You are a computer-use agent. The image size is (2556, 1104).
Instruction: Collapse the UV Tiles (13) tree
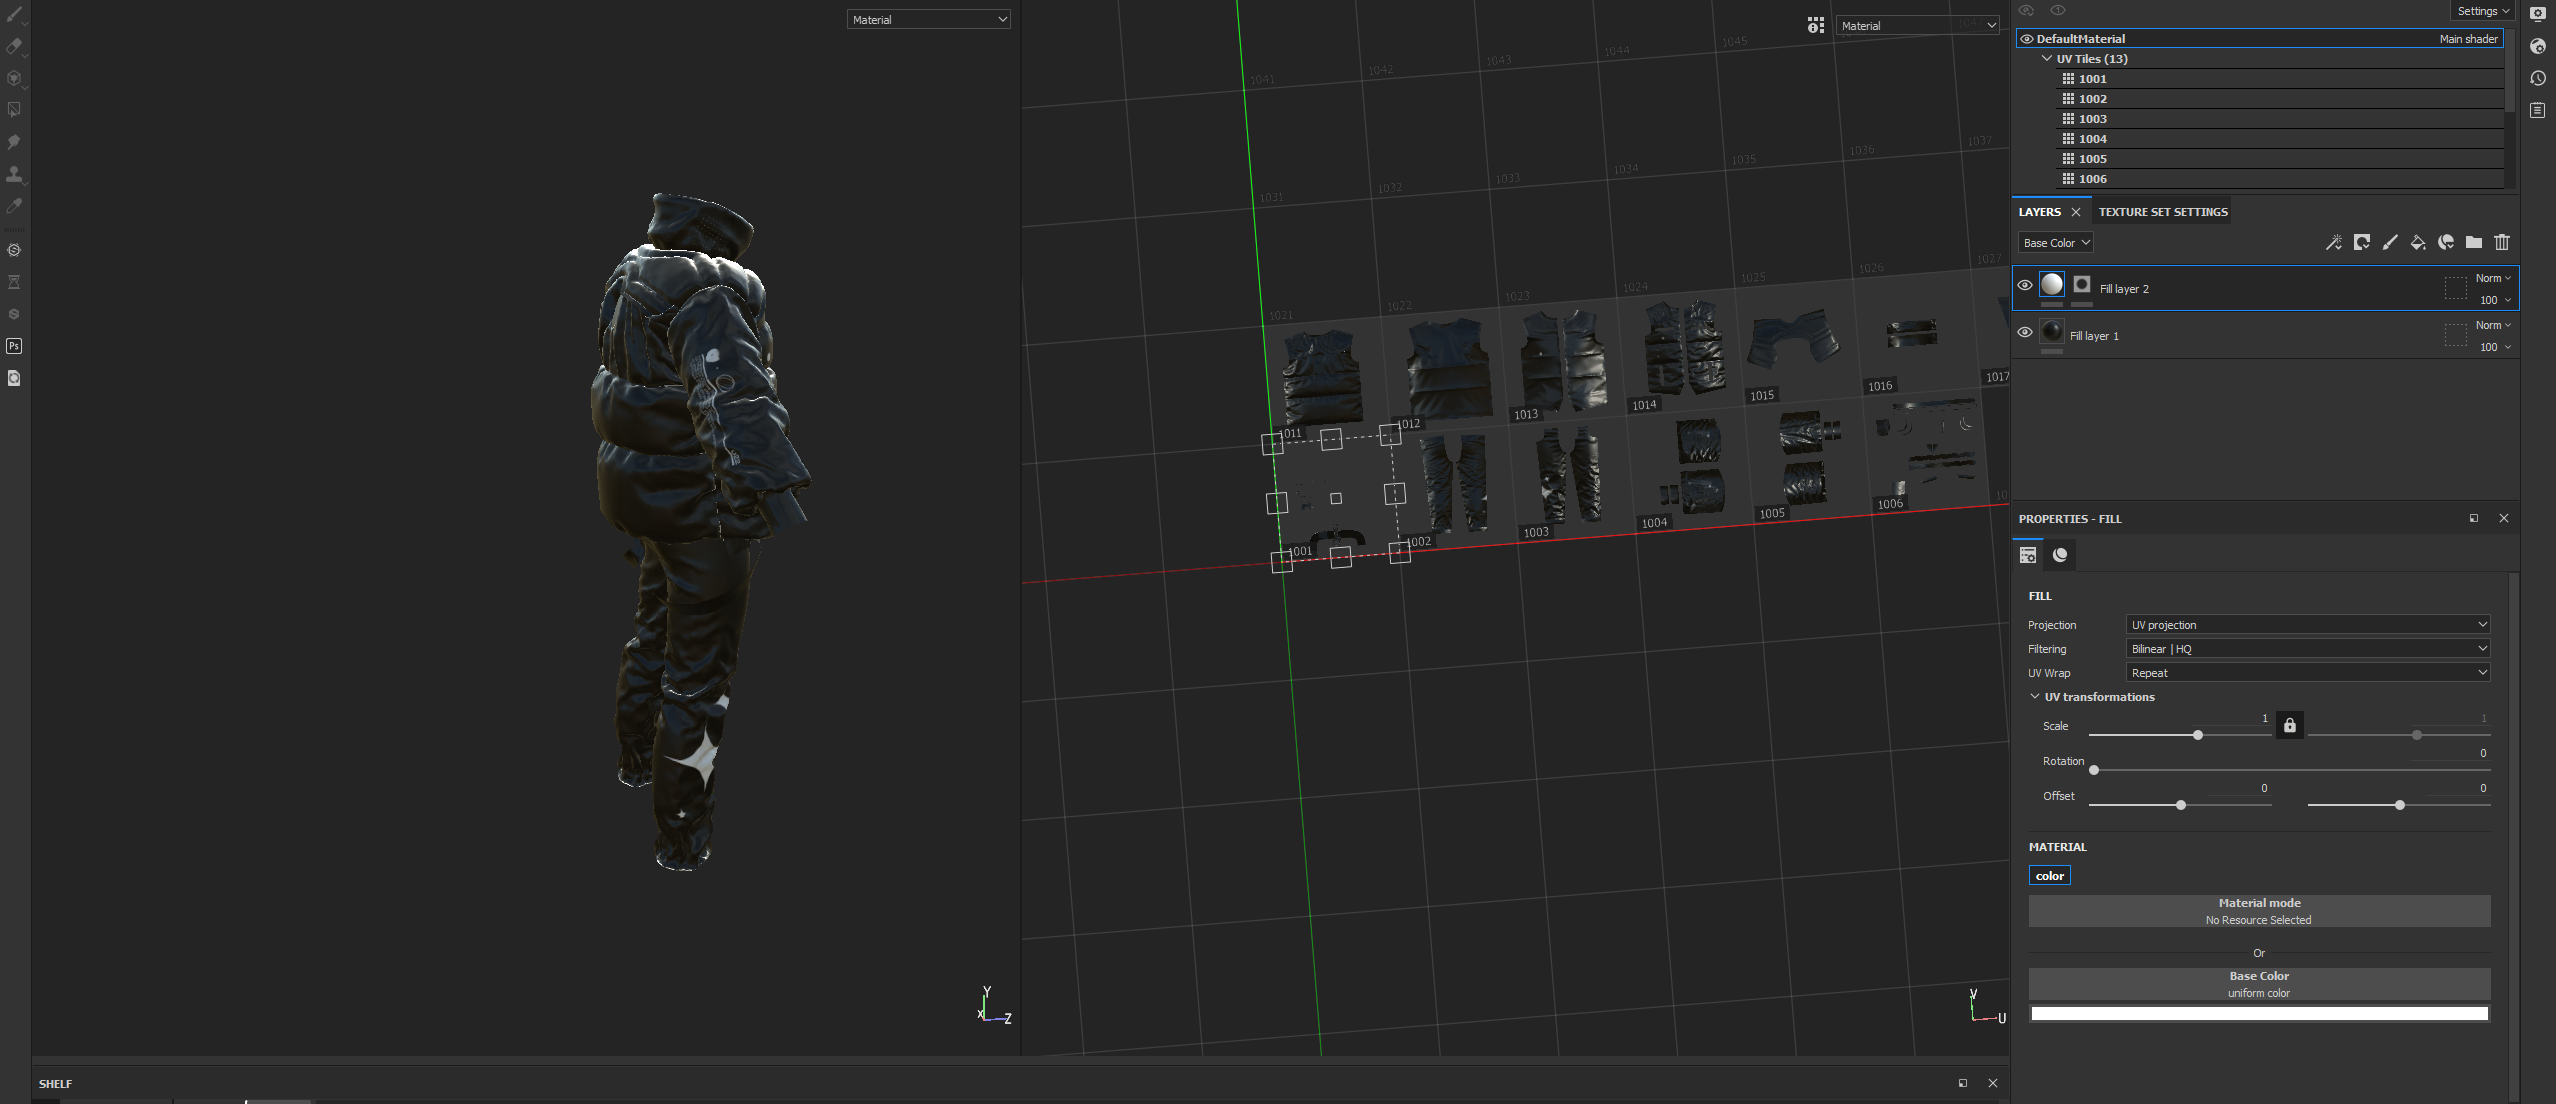2046,59
